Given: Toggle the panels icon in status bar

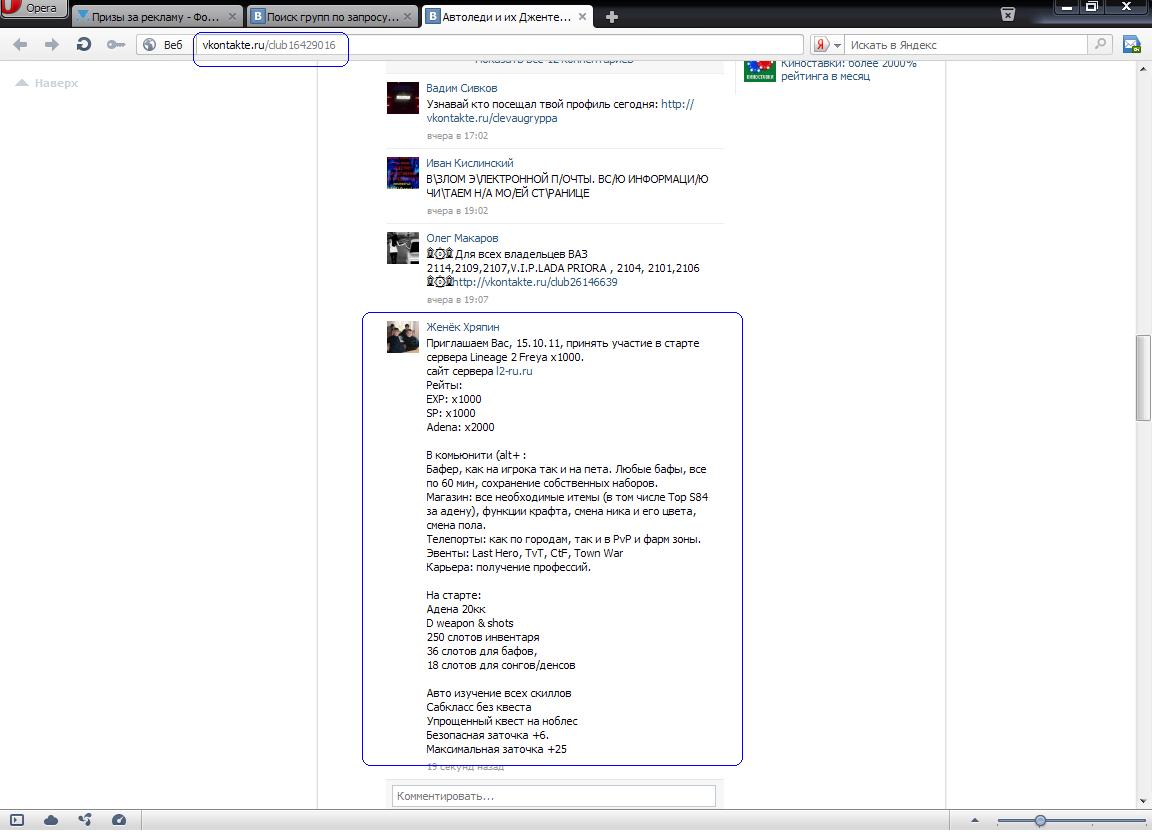Looking at the screenshot, I should (17, 820).
